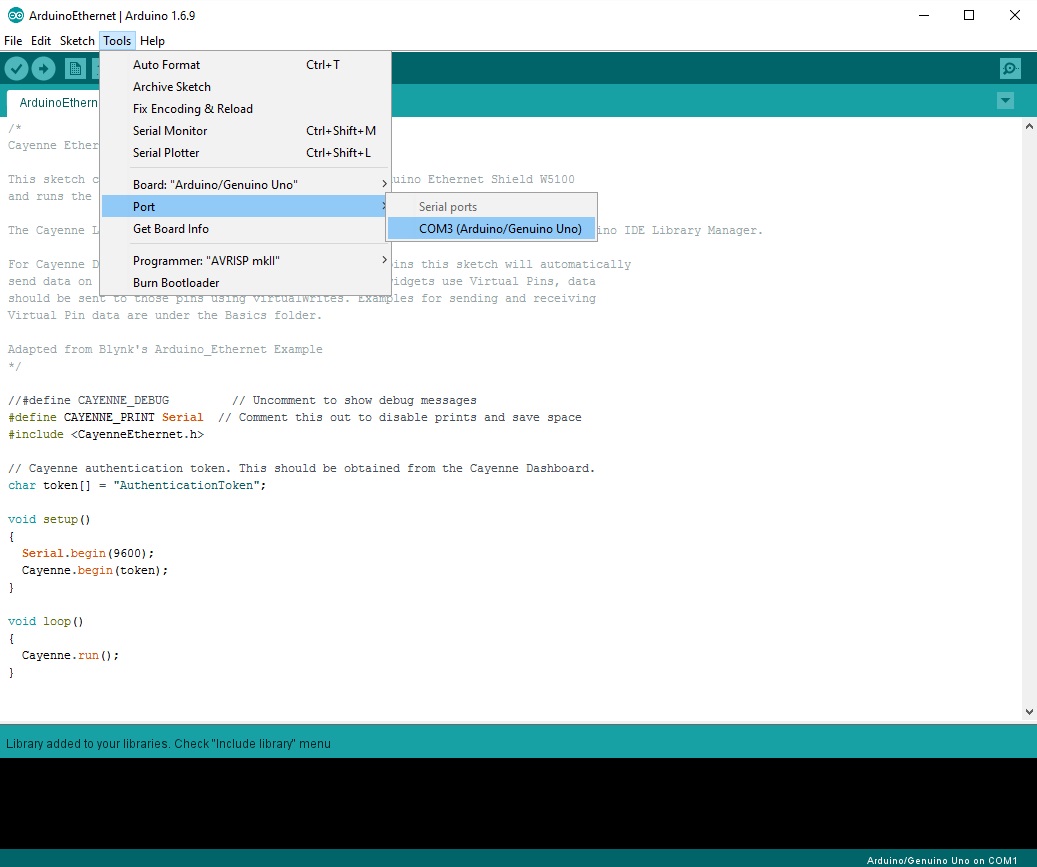Choose Get Board Info
Image resolution: width=1037 pixels, height=867 pixels.
click(245, 229)
